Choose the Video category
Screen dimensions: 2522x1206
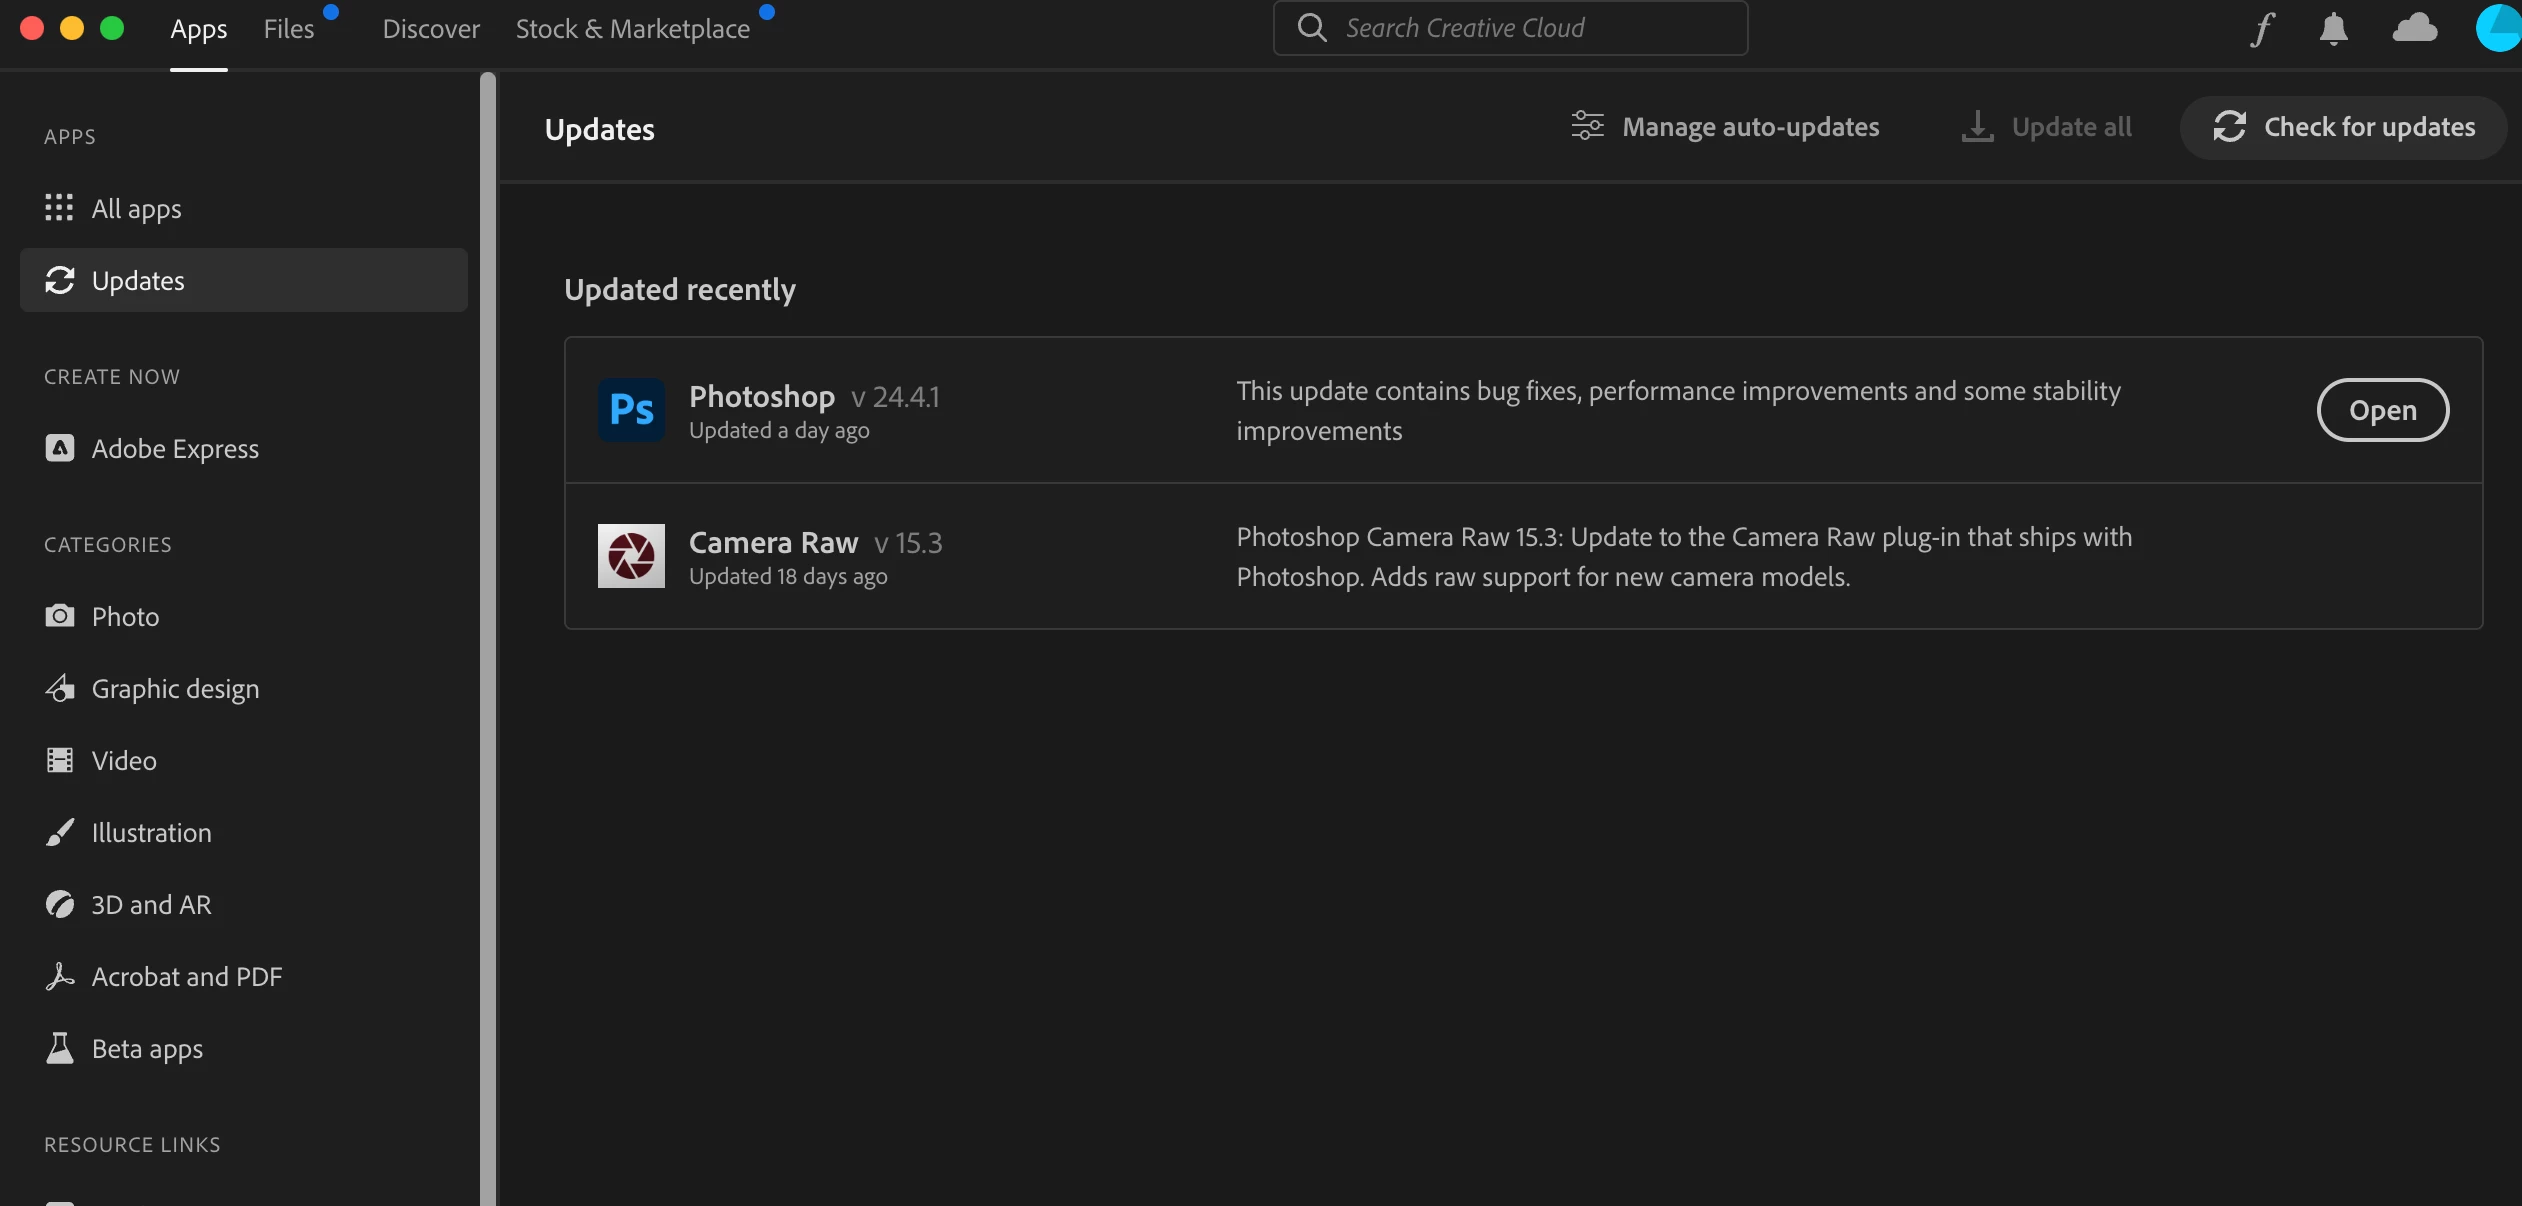[124, 760]
